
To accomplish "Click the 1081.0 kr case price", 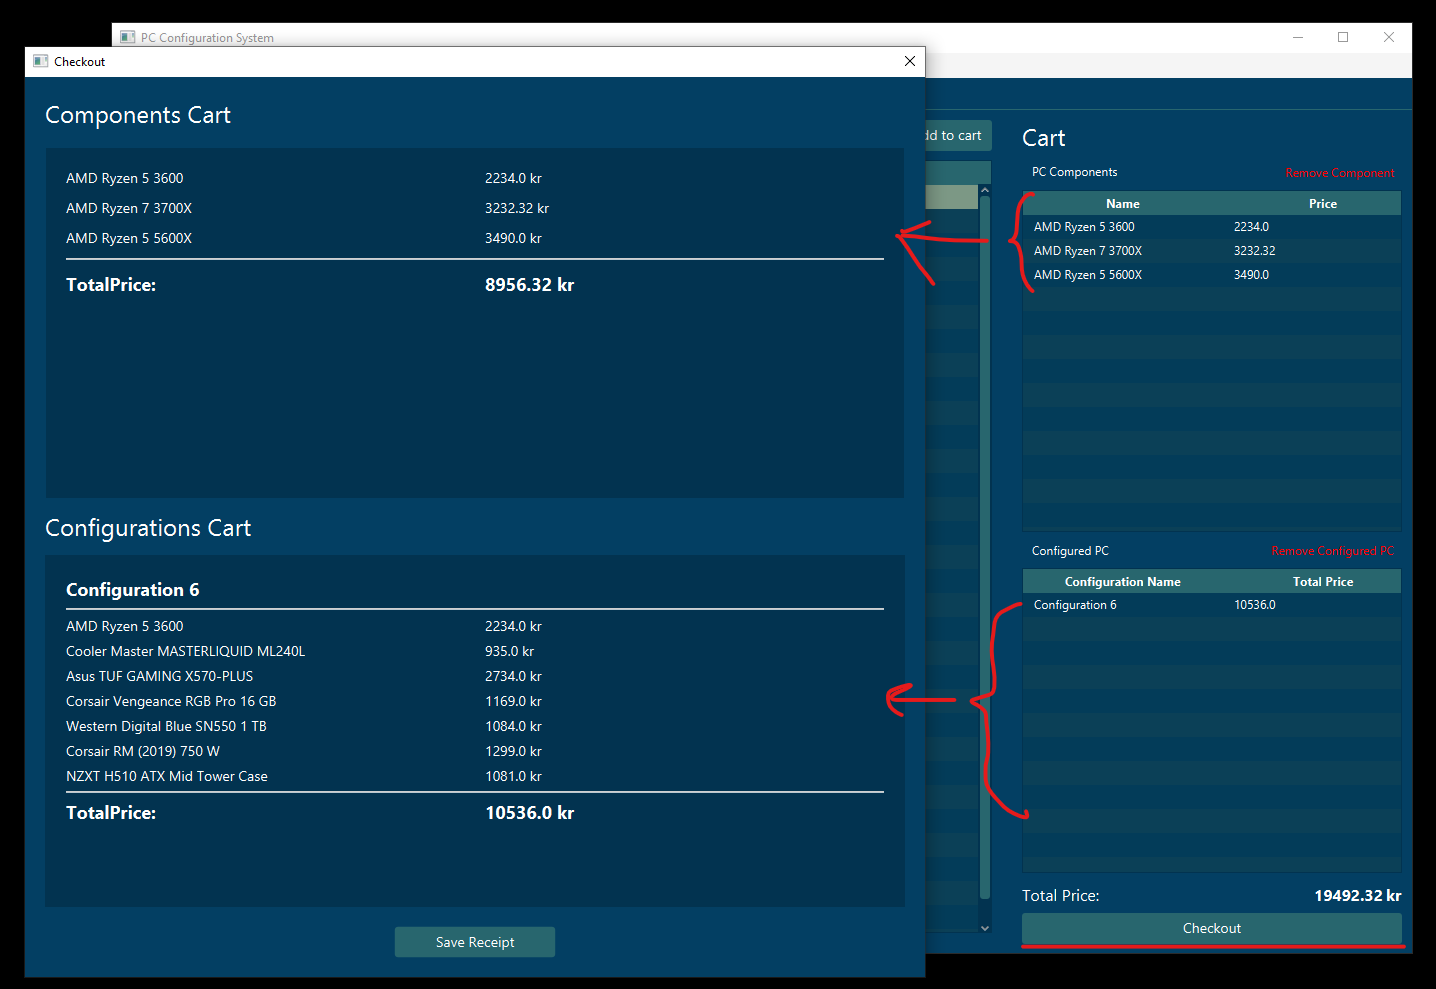I will click(x=513, y=776).
